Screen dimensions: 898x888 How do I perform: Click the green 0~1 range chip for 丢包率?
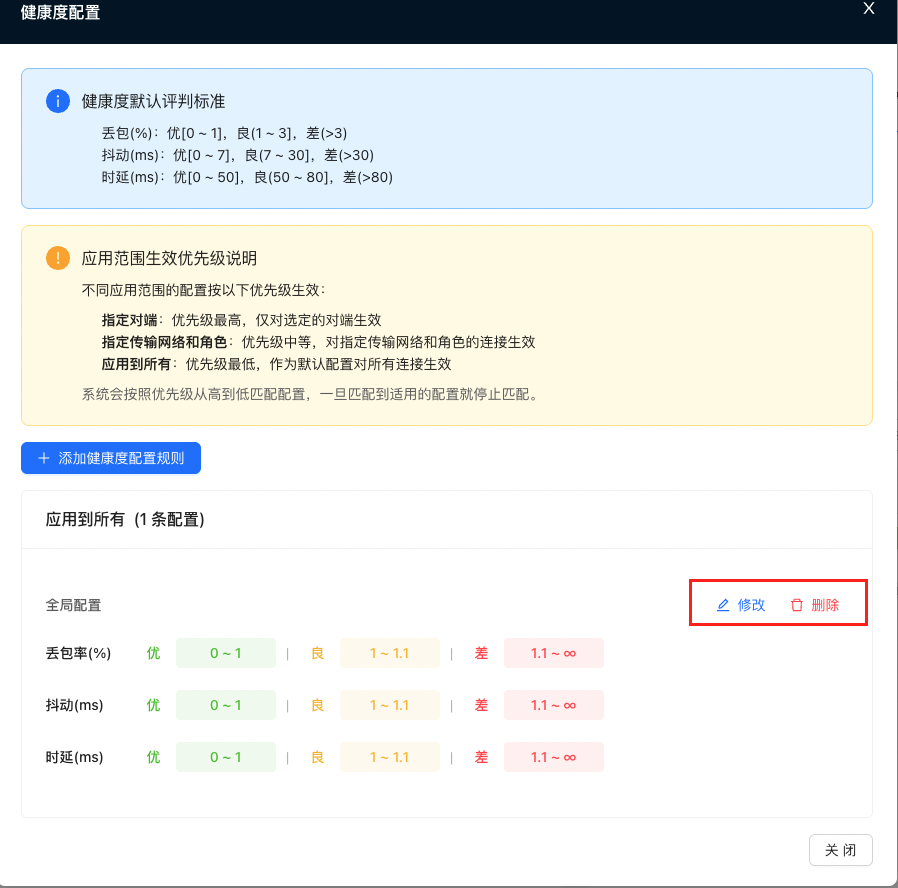tap(225, 653)
